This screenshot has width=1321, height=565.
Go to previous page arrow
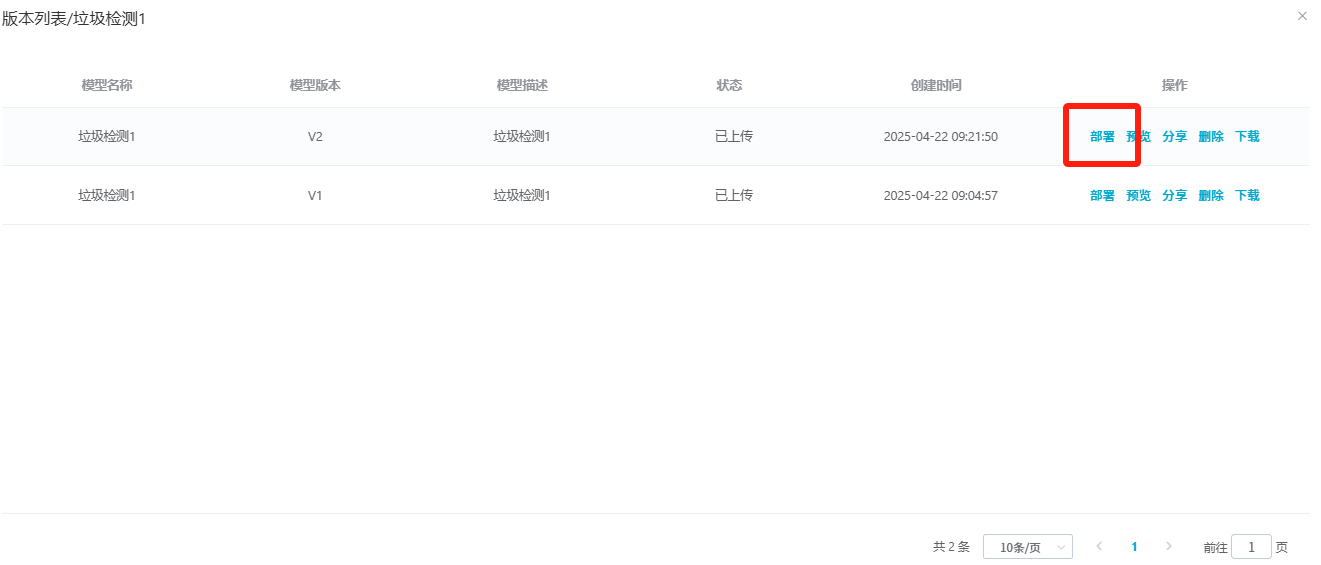1099,546
